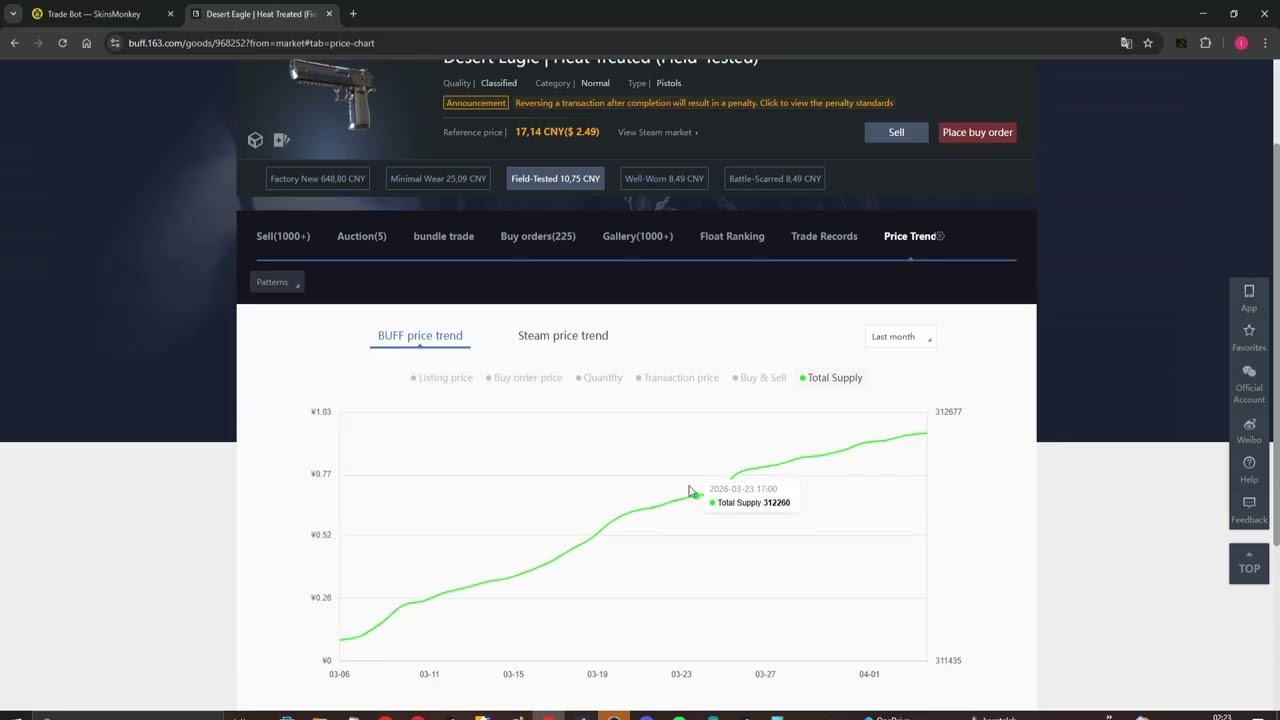Image resolution: width=1280 pixels, height=720 pixels.
Task: Select Field-Tested 10,75 CNY option
Action: tap(556, 179)
